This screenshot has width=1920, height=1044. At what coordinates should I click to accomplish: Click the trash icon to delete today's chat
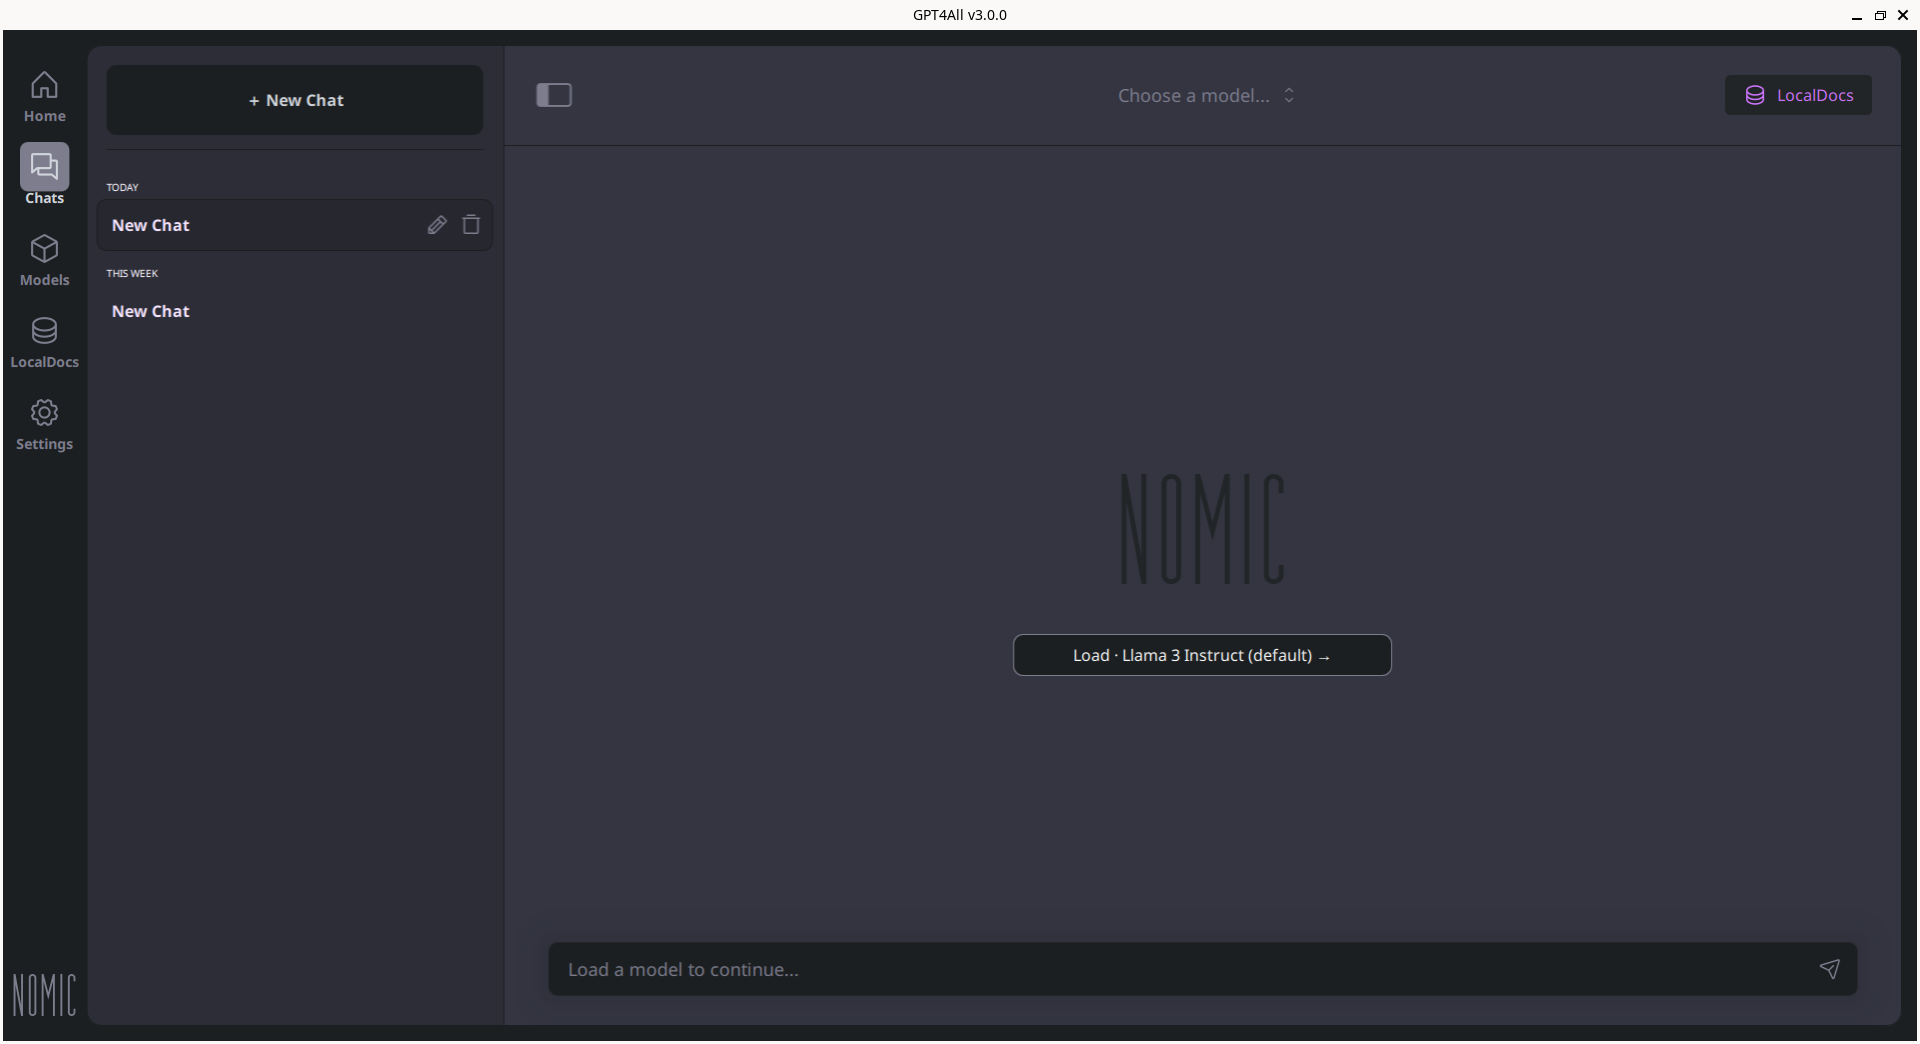pyautogui.click(x=471, y=225)
